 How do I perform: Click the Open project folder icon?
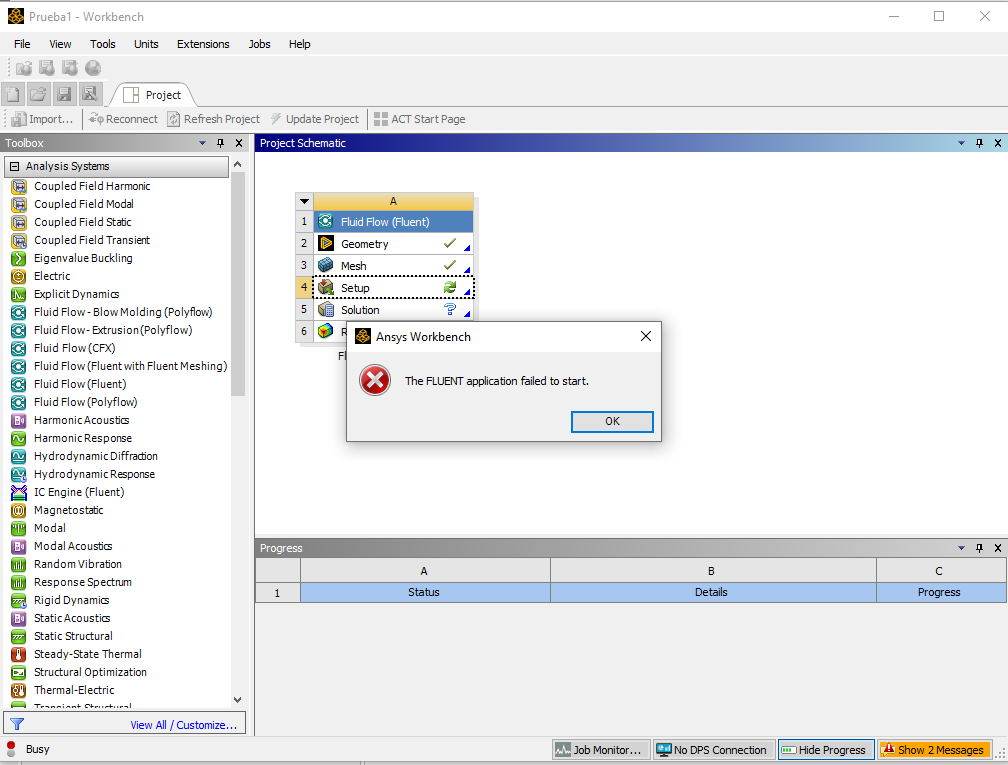[39, 94]
